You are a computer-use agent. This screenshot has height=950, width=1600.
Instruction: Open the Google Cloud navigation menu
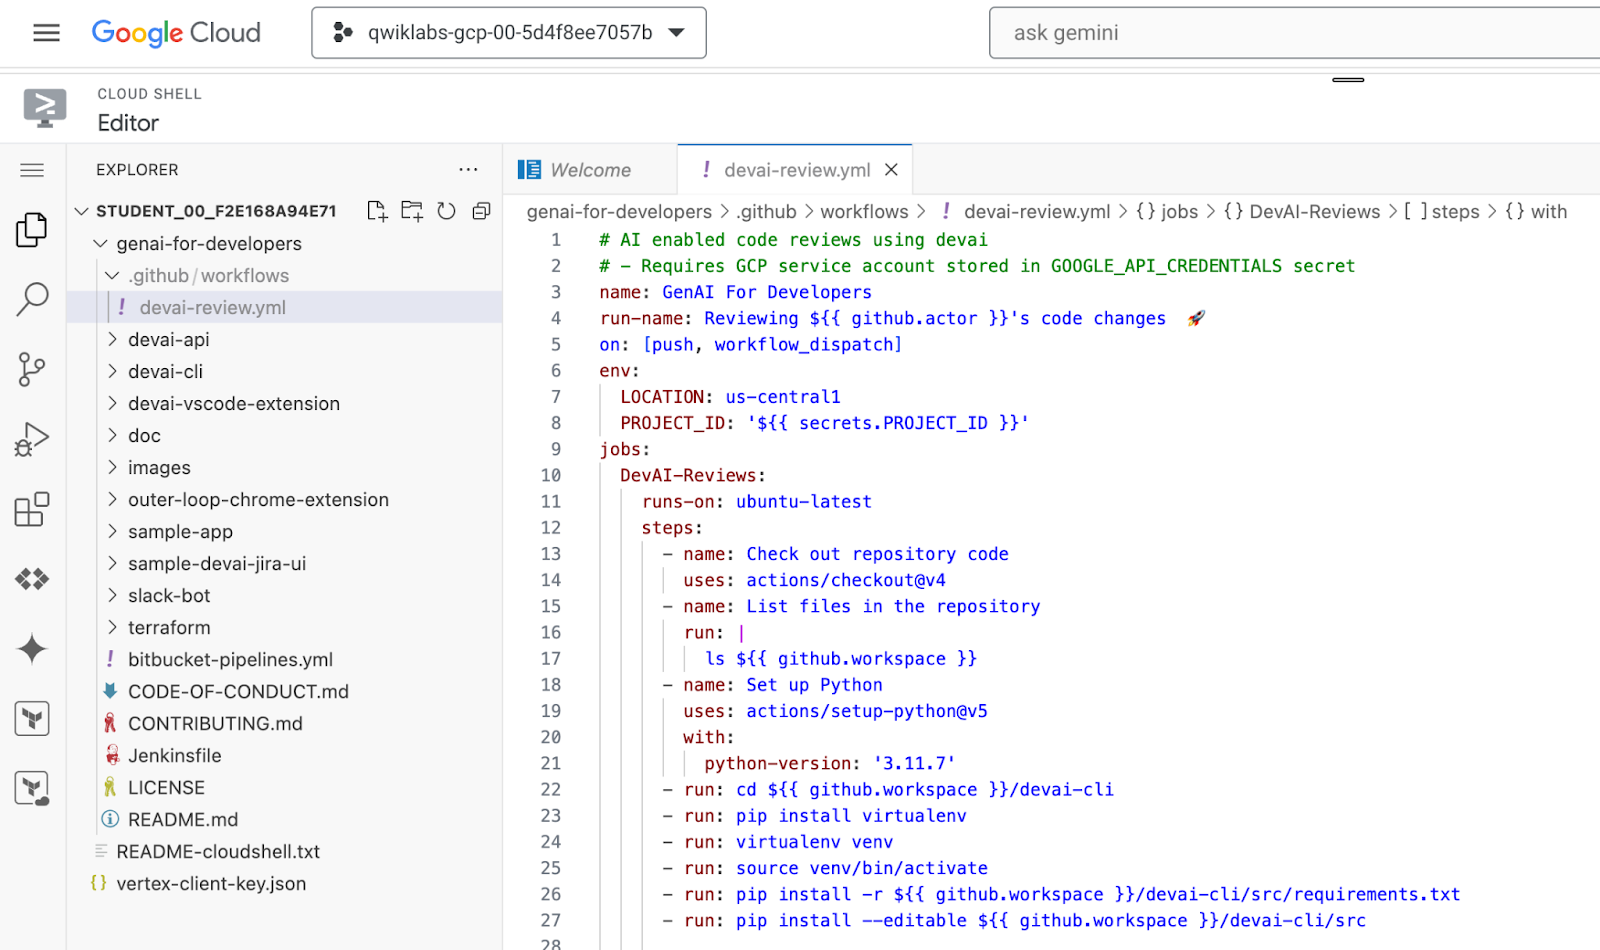[46, 33]
